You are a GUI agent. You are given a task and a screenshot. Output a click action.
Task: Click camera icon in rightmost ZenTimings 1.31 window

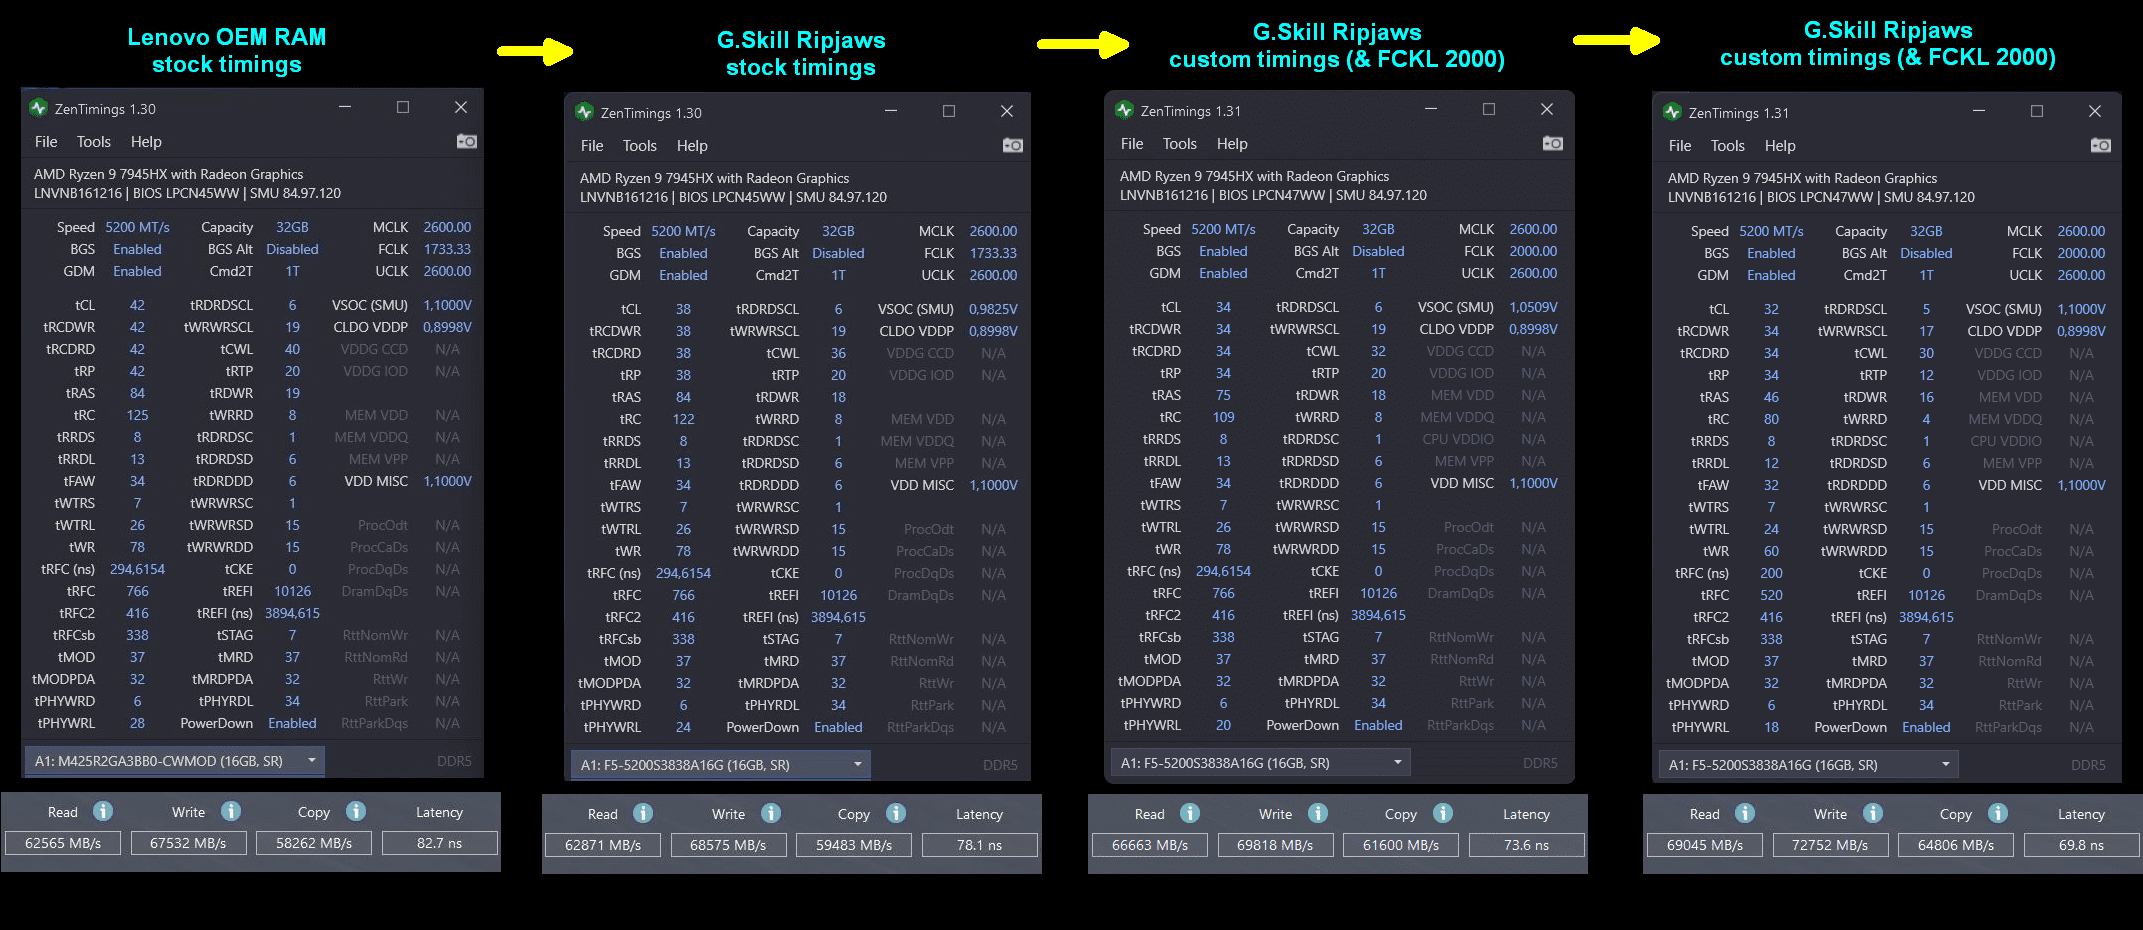pos(2101,146)
